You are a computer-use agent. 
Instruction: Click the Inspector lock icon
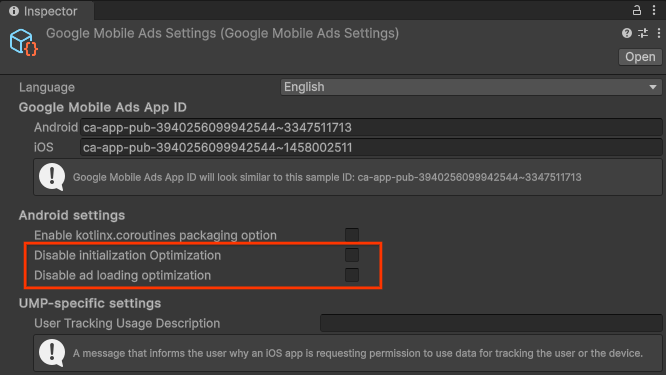[636, 10]
